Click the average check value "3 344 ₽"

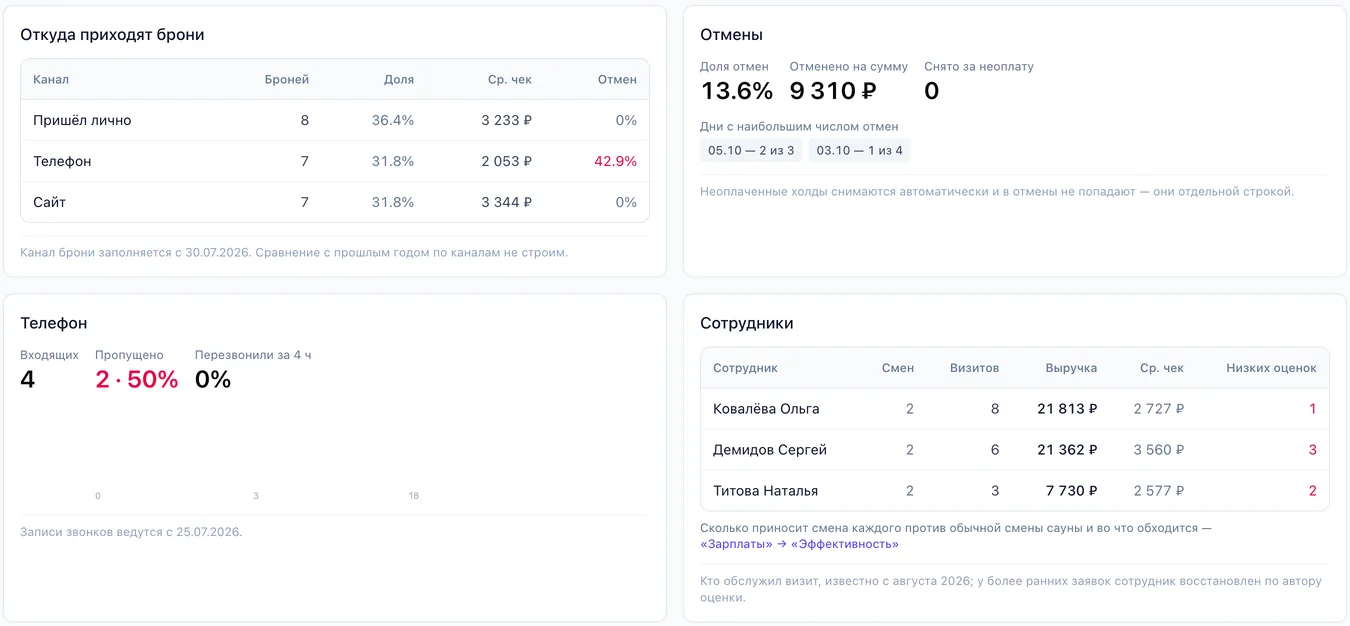[506, 202]
